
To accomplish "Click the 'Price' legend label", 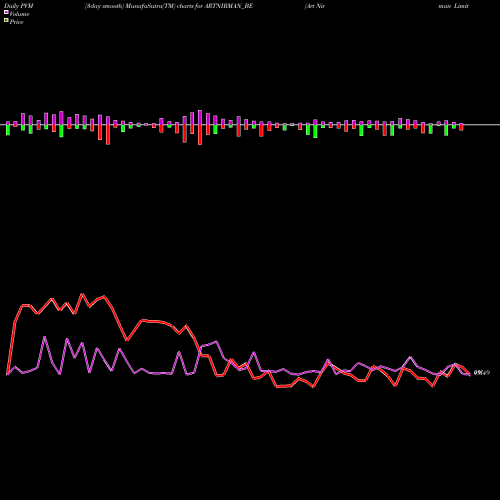I will point(16,22).
